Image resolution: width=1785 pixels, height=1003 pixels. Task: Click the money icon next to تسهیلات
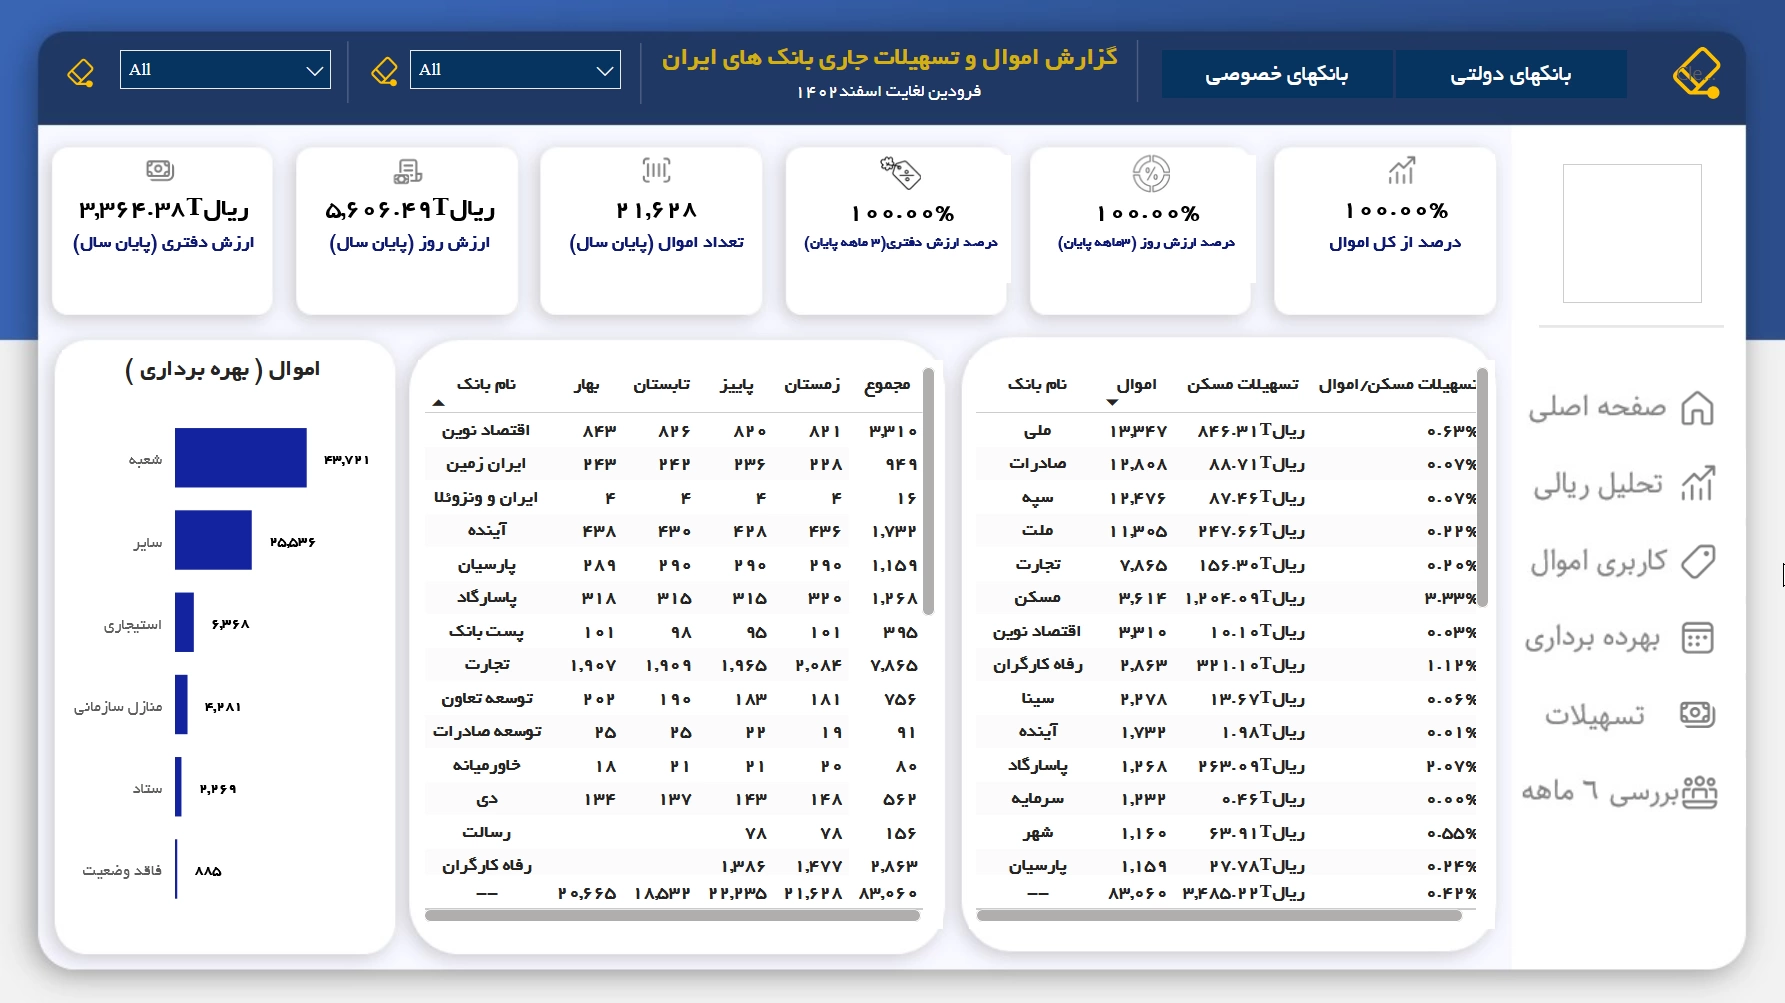click(1697, 714)
